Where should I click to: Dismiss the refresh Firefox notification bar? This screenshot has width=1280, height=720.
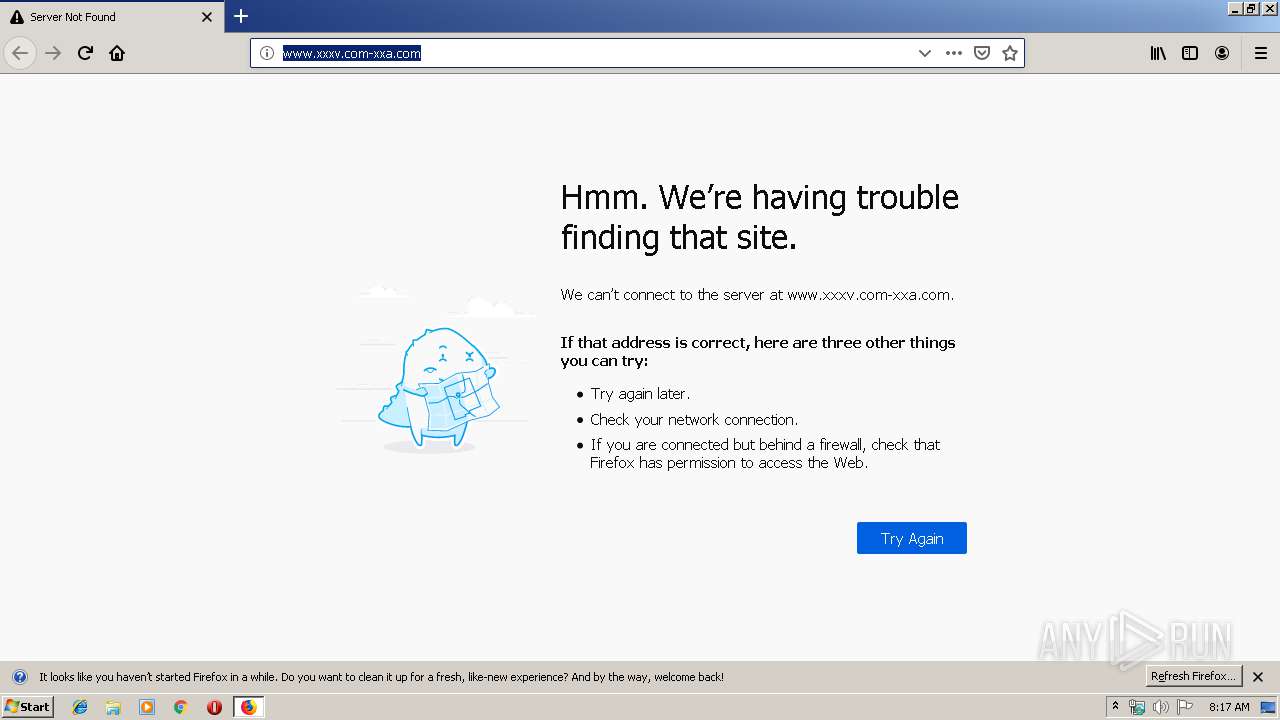pyautogui.click(x=1258, y=677)
